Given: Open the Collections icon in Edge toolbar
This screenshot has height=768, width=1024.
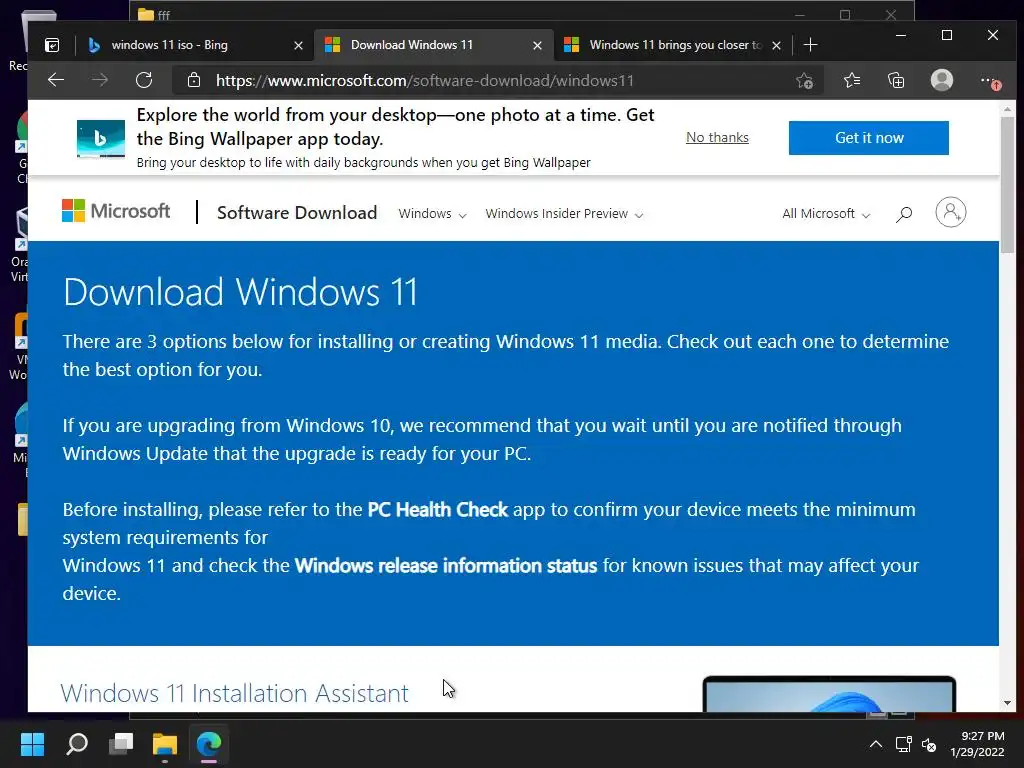Looking at the screenshot, I should [x=896, y=80].
